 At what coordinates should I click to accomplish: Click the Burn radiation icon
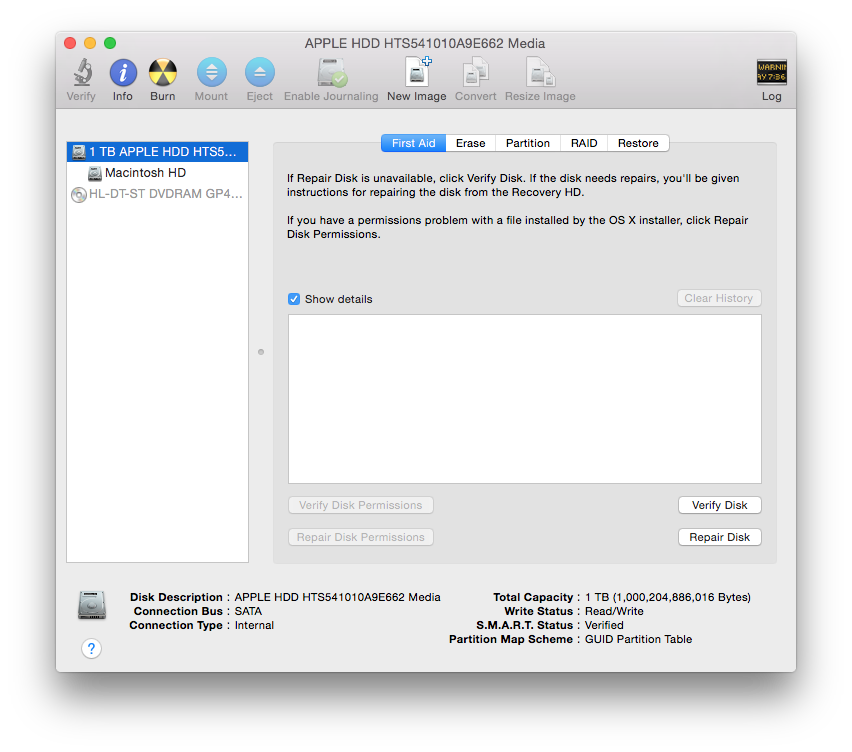[162, 72]
